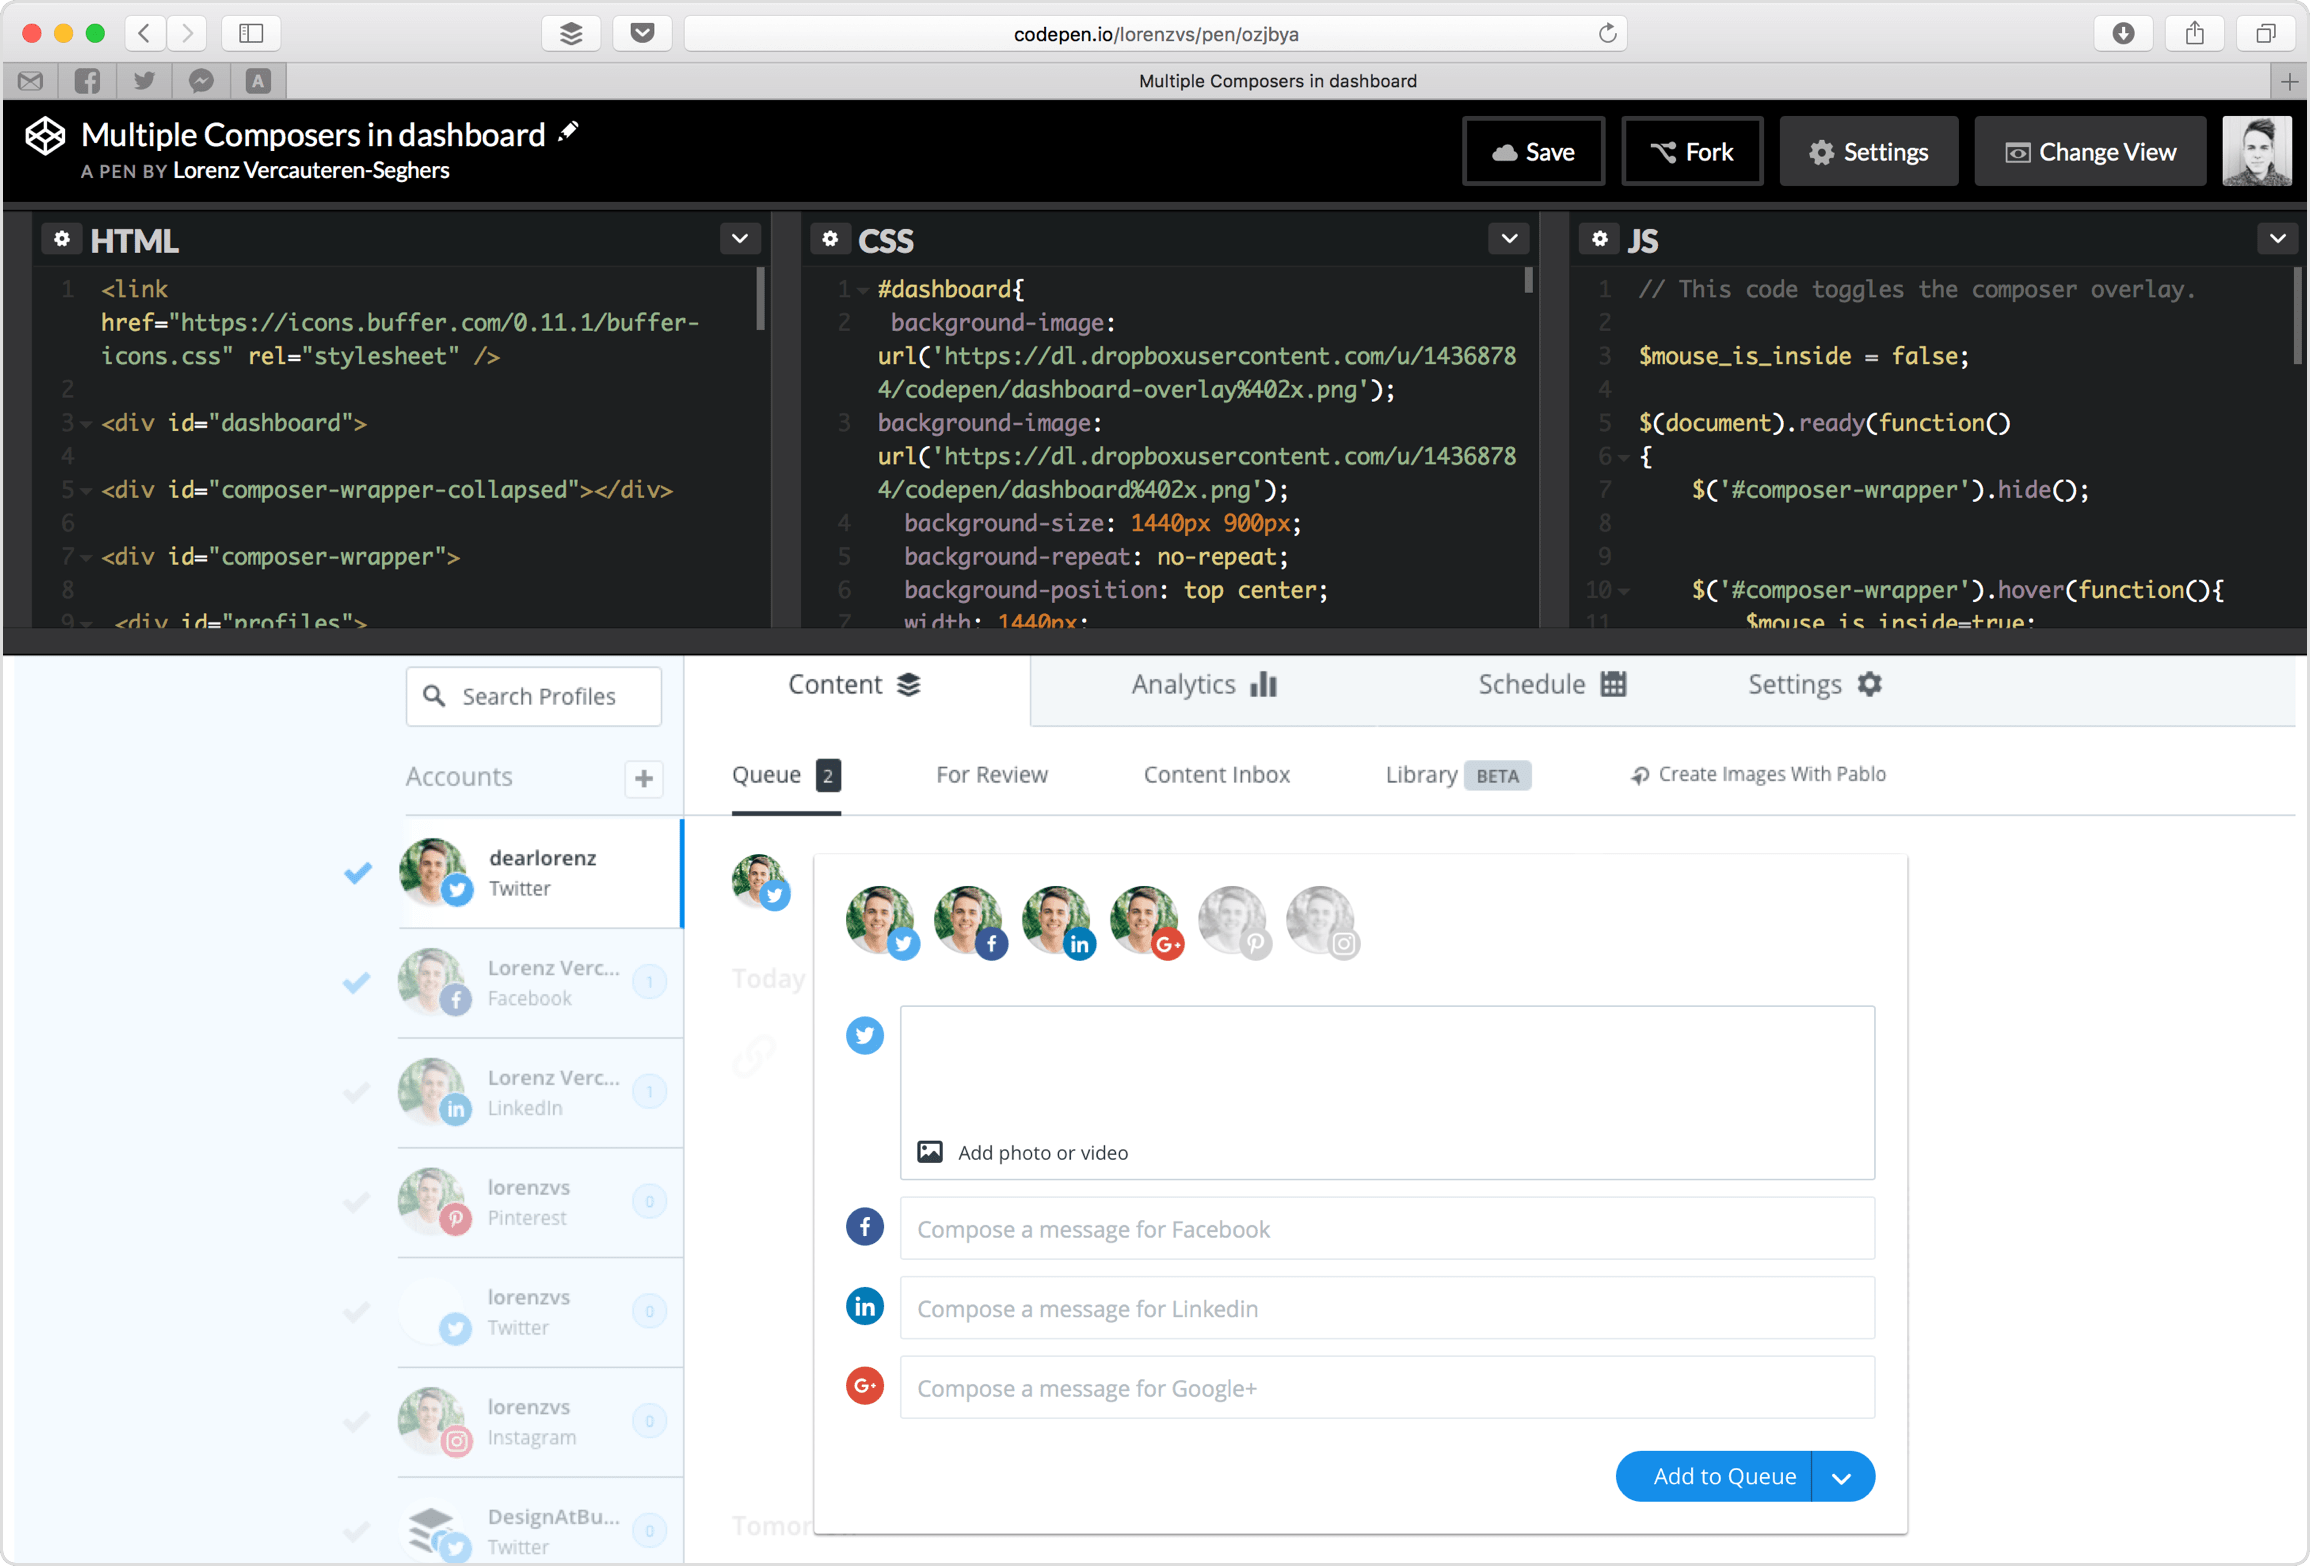
Task: Click the plus icon next to Accounts
Action: coord(643,778)
